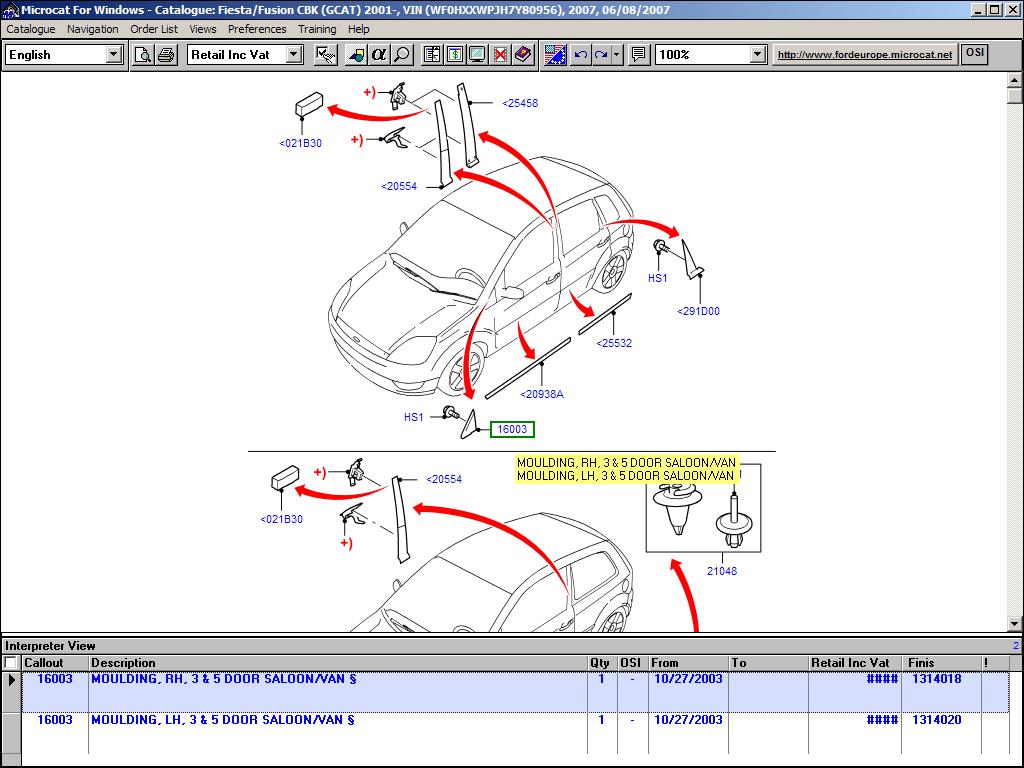Viewport: 1024px width, 768px height.
Task: Click the printer icon in toolbar
Action: point(166,55)
